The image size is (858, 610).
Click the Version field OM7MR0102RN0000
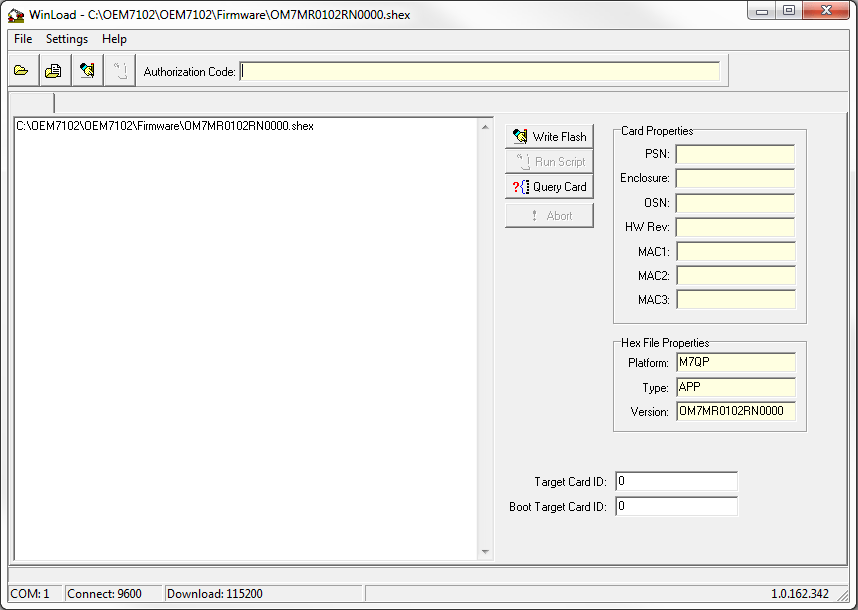(x=736, y=411)
